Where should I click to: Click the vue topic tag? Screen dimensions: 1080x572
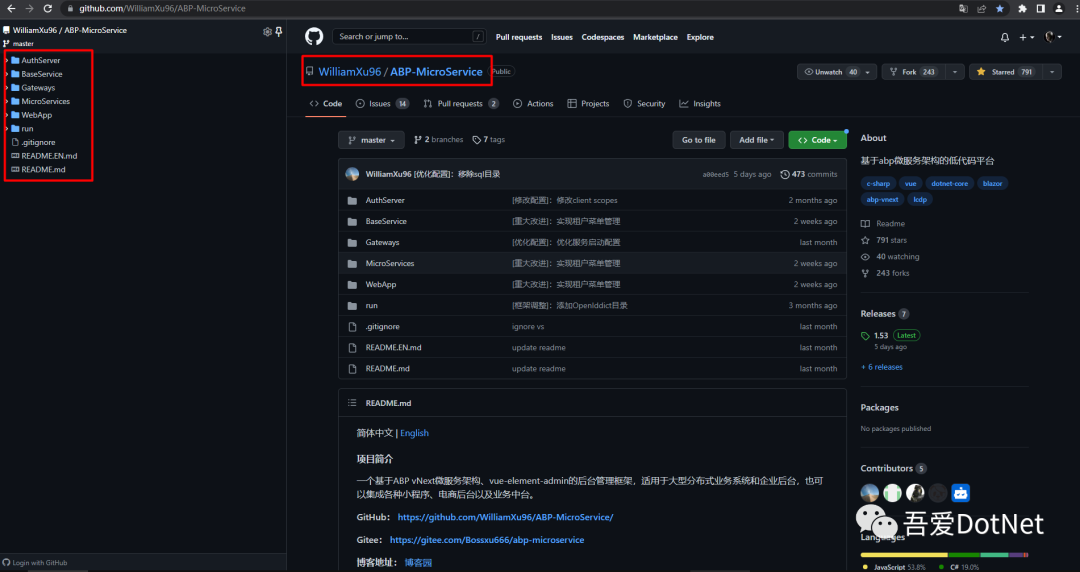click(x=911, y=183)
